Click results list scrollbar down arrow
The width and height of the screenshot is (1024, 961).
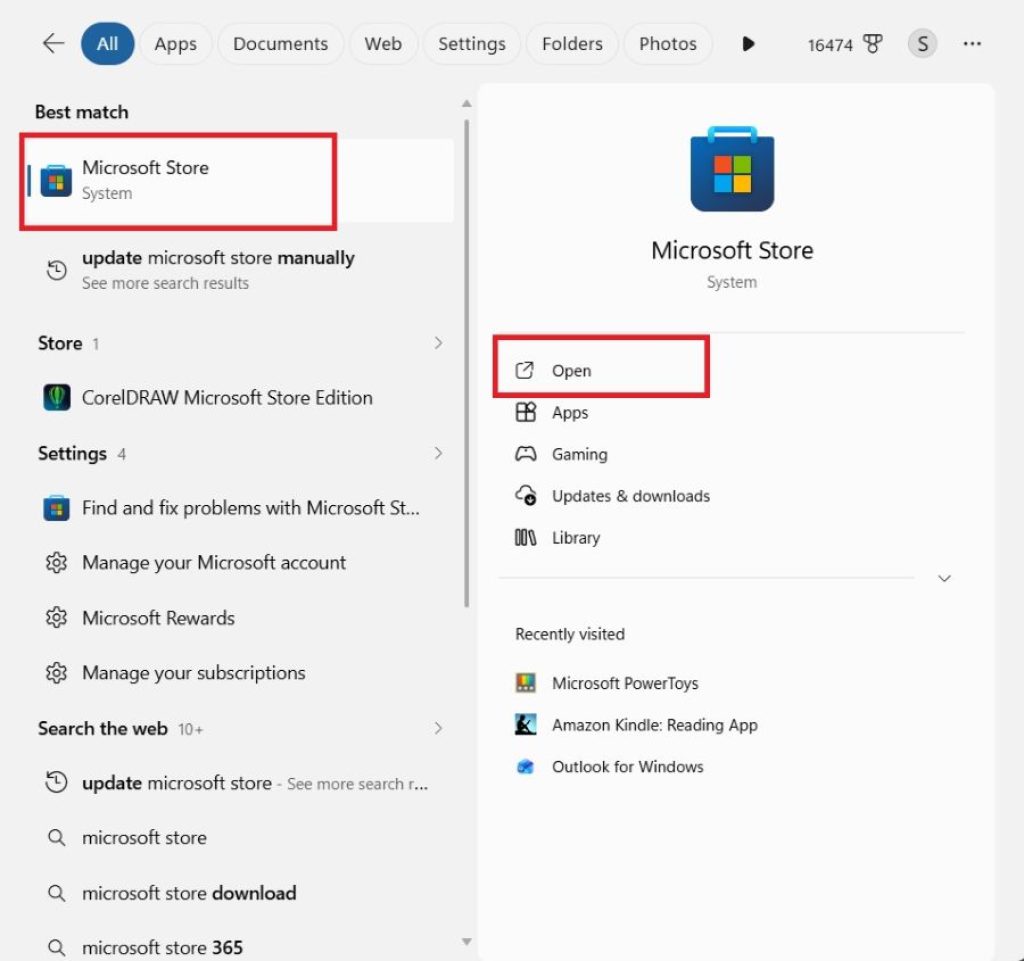[x=466, y=941]
